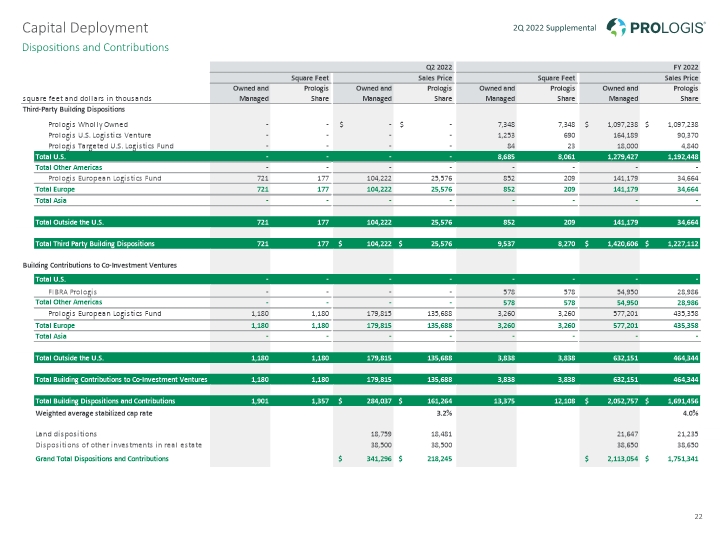Image resolution: width=720 pixels, height=540 pixels.
Task: Select 'square feet and dollars in thousands' note
Action: click(x=87, y=98)
